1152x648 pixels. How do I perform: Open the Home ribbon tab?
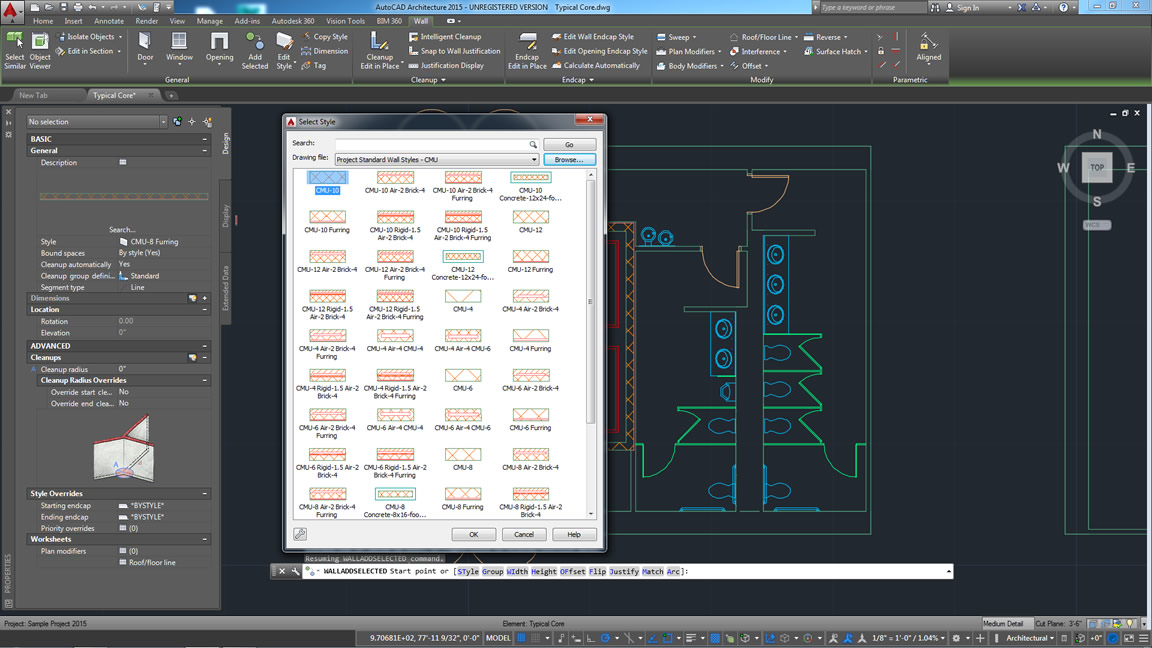coord(43,21)
